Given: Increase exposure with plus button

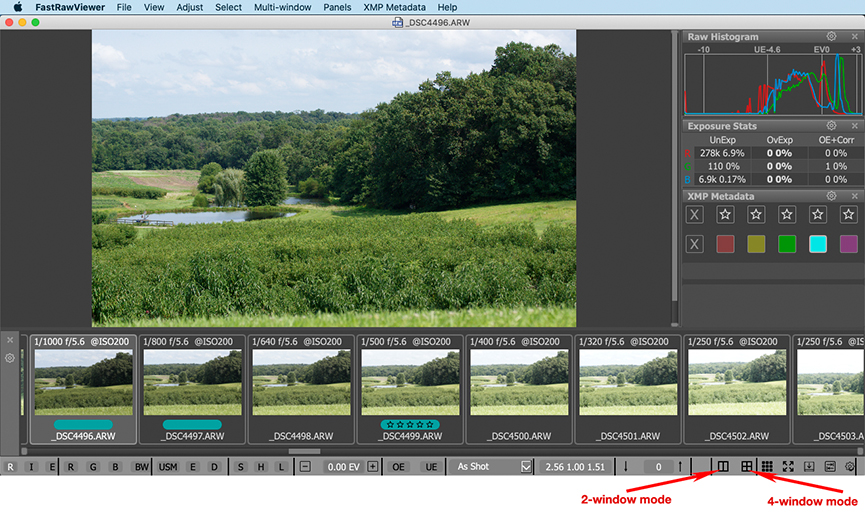Looking at the screenshot, I should coord(373,467).
